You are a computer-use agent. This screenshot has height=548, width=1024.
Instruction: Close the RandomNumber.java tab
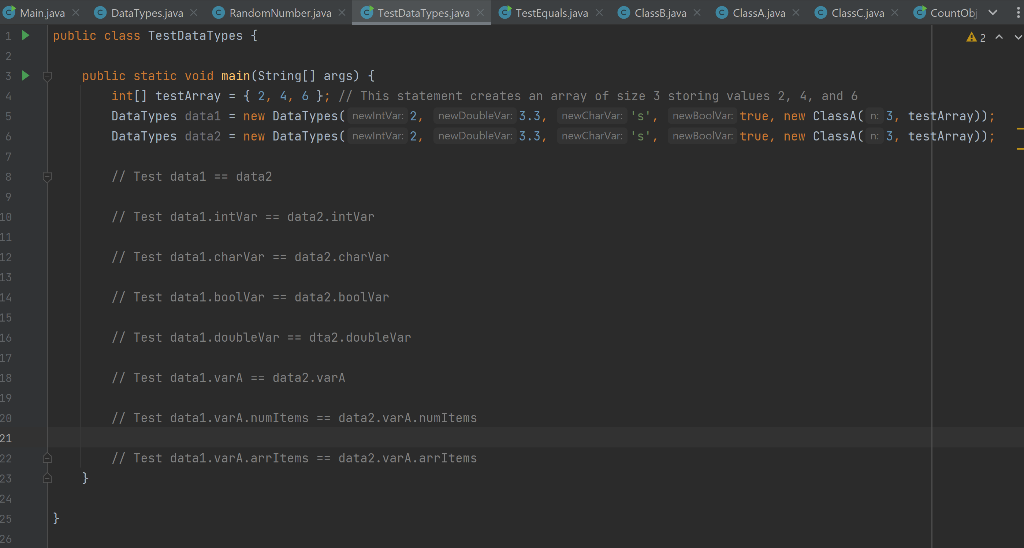pyautogui.click(x=342, y=12)
